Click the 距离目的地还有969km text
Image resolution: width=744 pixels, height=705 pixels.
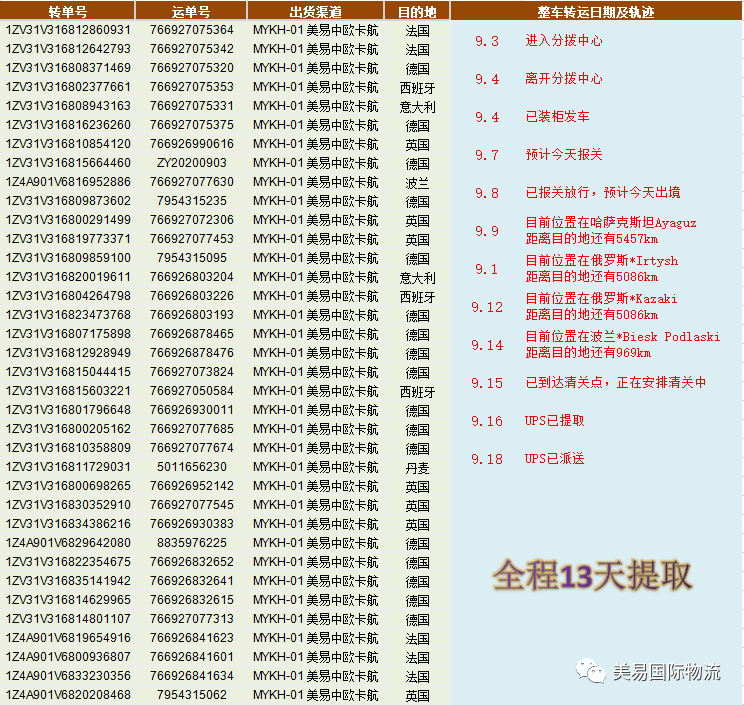(588, 352)
